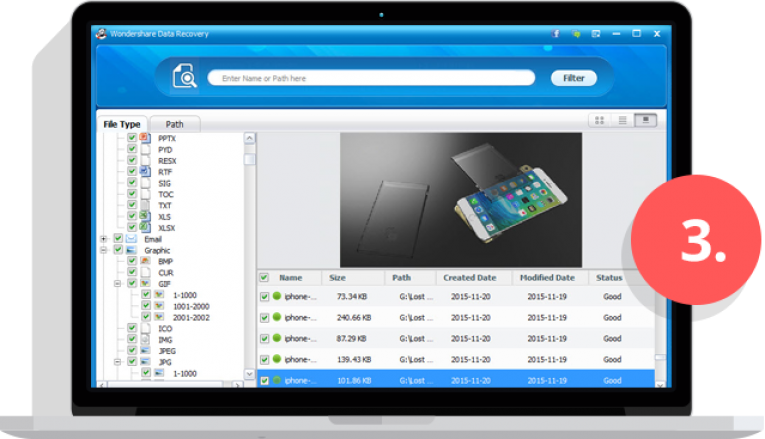
Task: Click the Enter Name or Path search field
Action: point(371,78)
